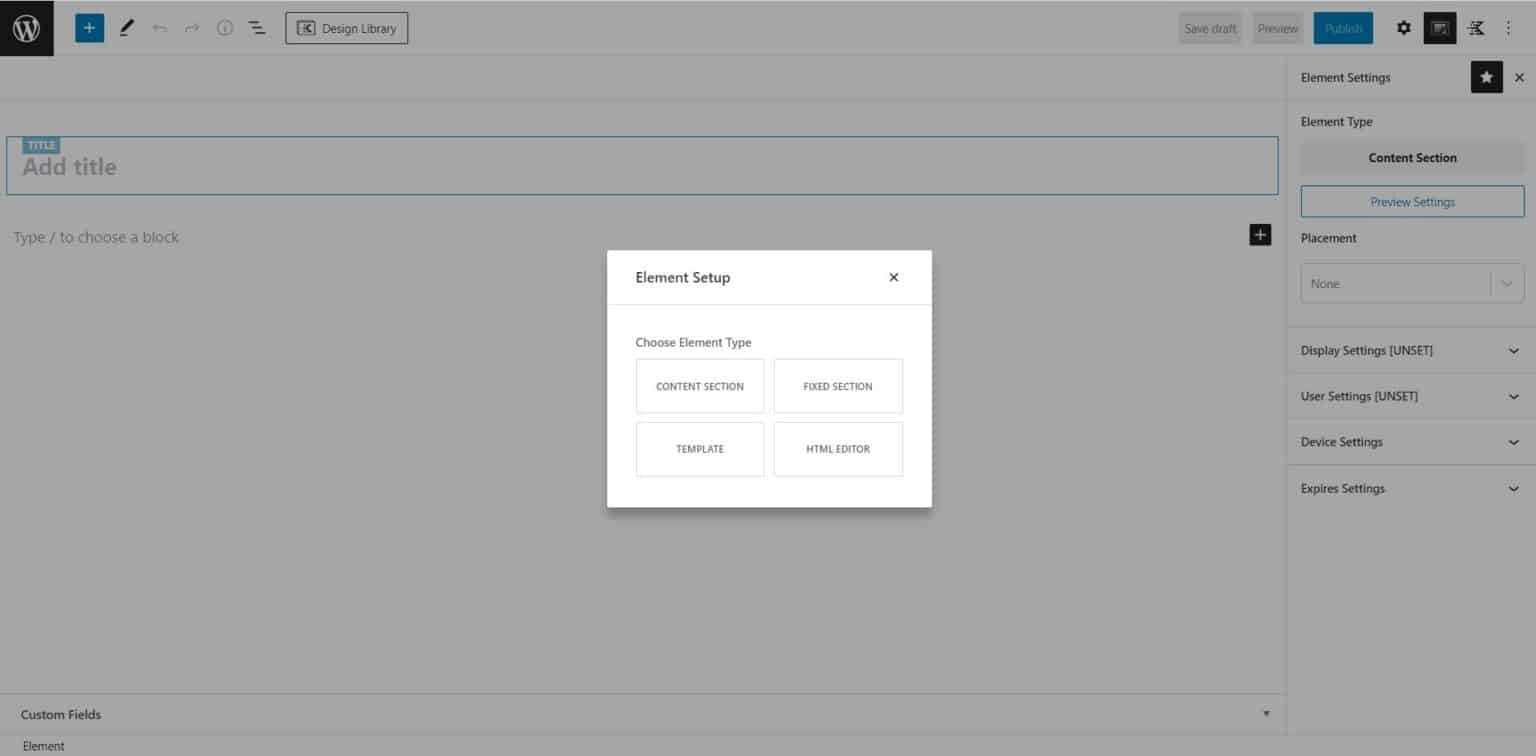The image size is (1536, 756).
Task: Toggle the star favorite in Element Settings
Action: 1487,77
